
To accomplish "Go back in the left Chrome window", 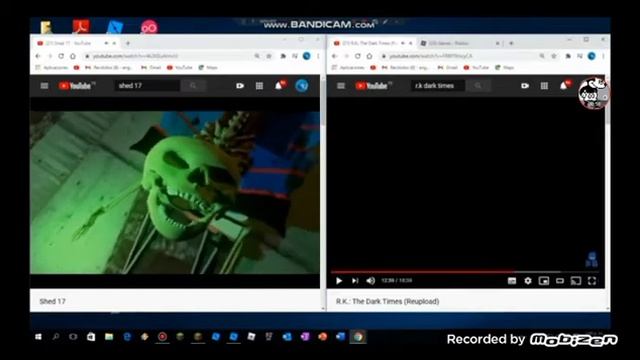I will (x=38, y=56).
